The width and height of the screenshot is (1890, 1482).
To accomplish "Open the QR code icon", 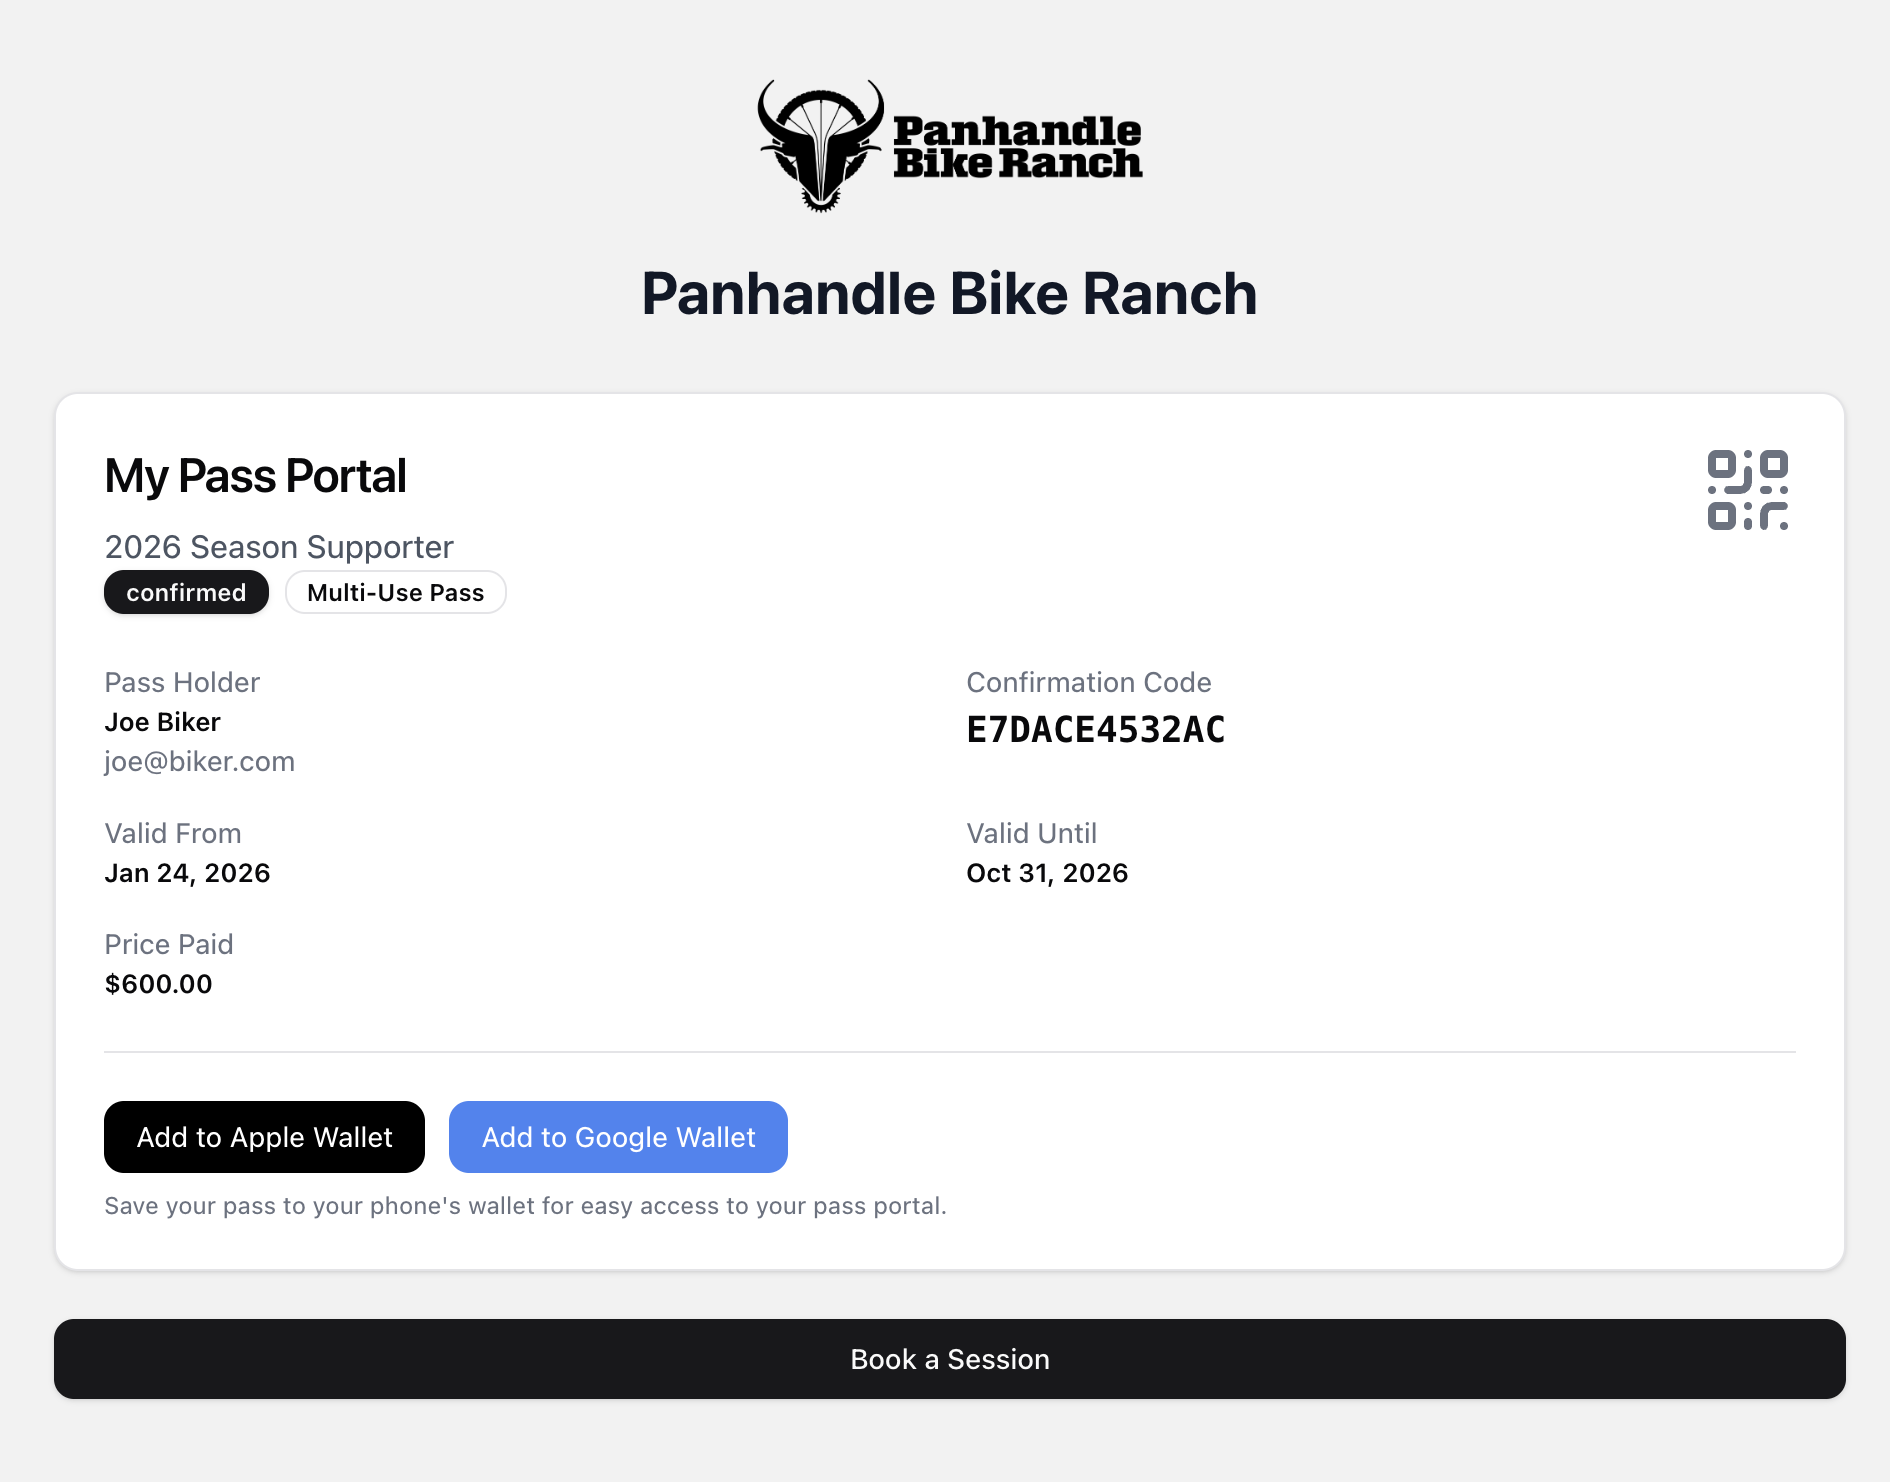I will [1747, 490].
